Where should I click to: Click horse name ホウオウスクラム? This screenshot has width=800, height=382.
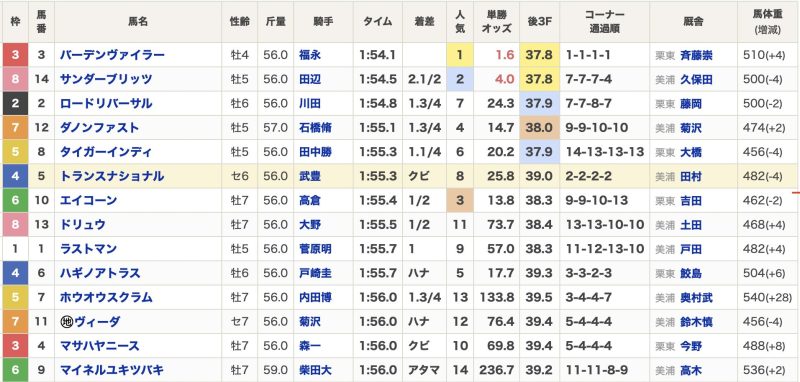click(106, 297)
